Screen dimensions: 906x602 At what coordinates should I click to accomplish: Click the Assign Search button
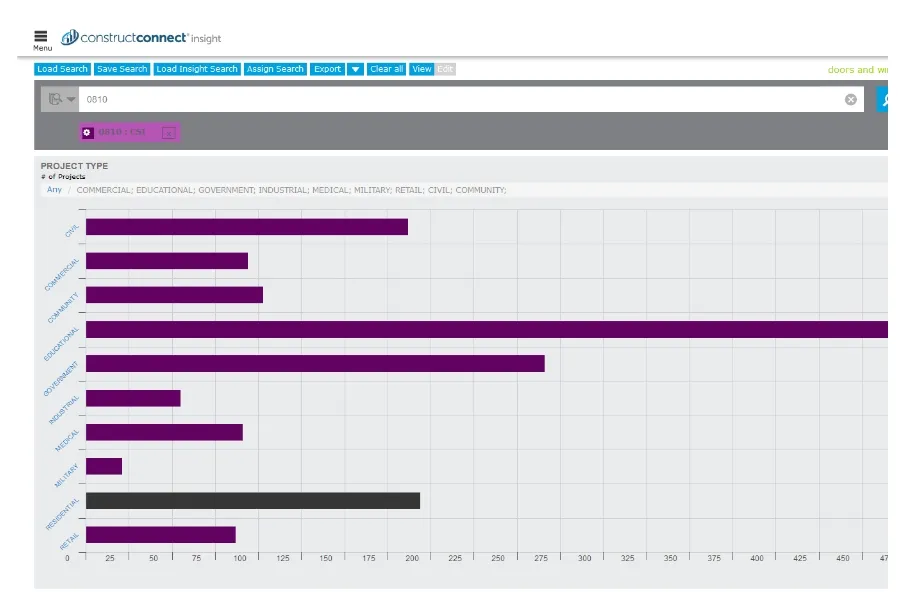click(275, 69)
